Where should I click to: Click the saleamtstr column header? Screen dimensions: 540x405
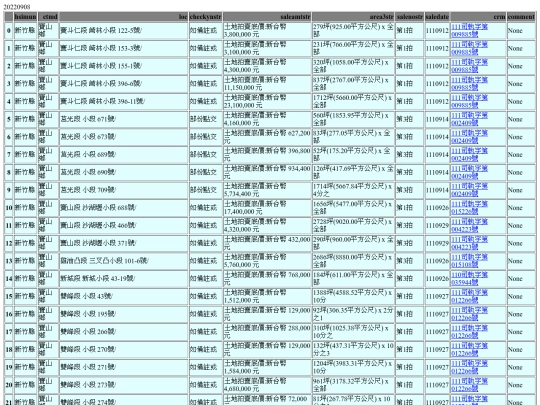click(x=267, y=17)
